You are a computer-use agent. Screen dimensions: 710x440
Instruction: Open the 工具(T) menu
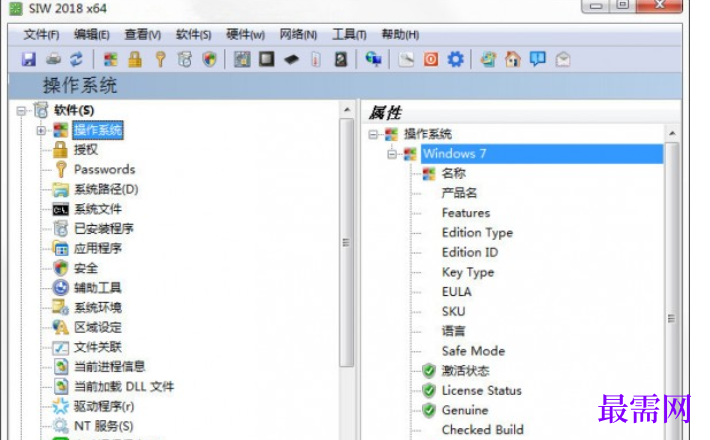[349, 34]
